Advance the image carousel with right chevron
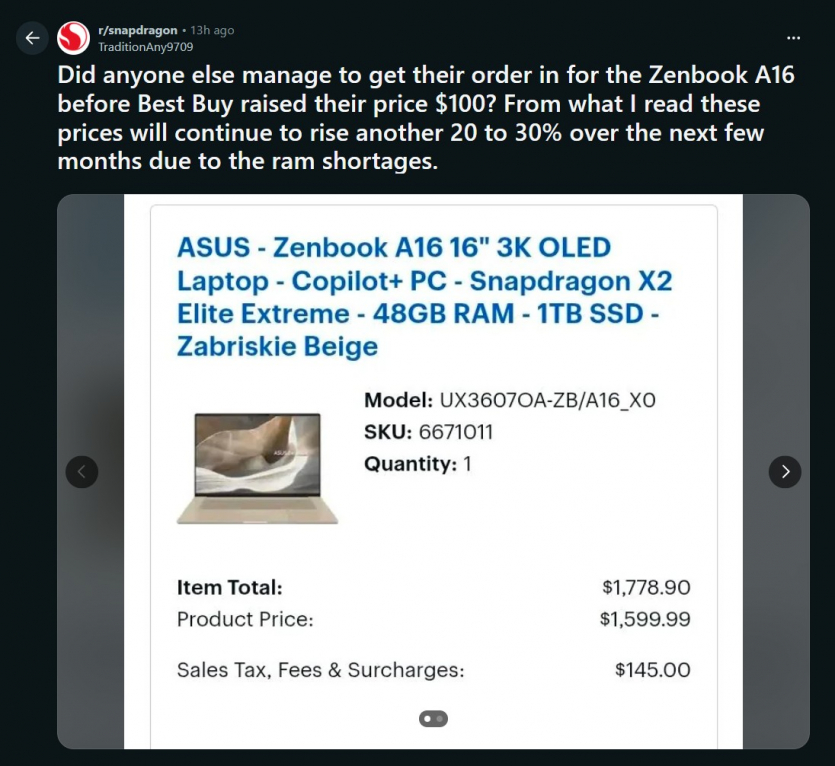The height and width of the screenshot is (766, 835). [x=786, y=471]
